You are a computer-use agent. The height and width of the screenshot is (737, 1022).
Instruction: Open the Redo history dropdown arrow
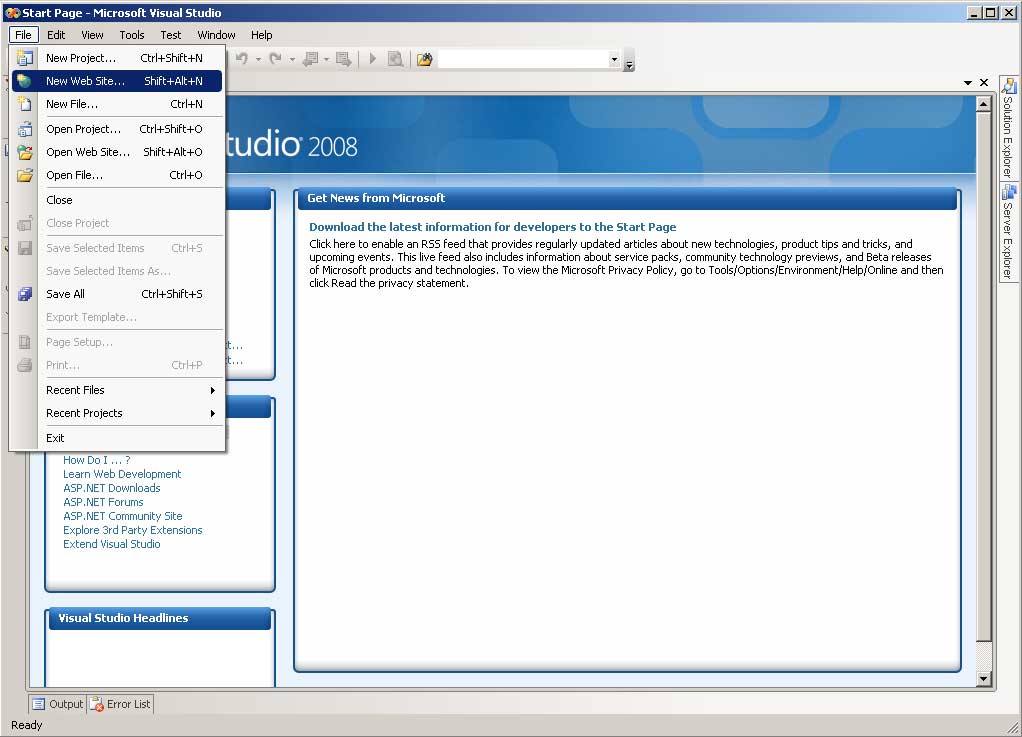click(x=292, y=59)
